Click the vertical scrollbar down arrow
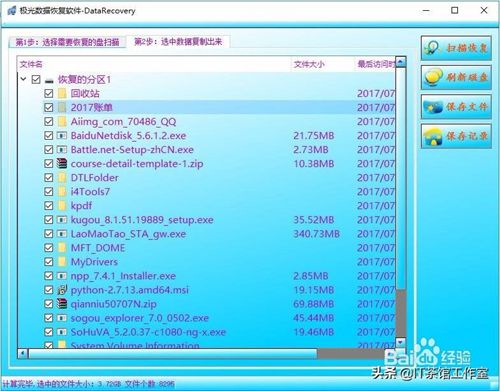This screenshot has height=391, width=500. point(401,342)
